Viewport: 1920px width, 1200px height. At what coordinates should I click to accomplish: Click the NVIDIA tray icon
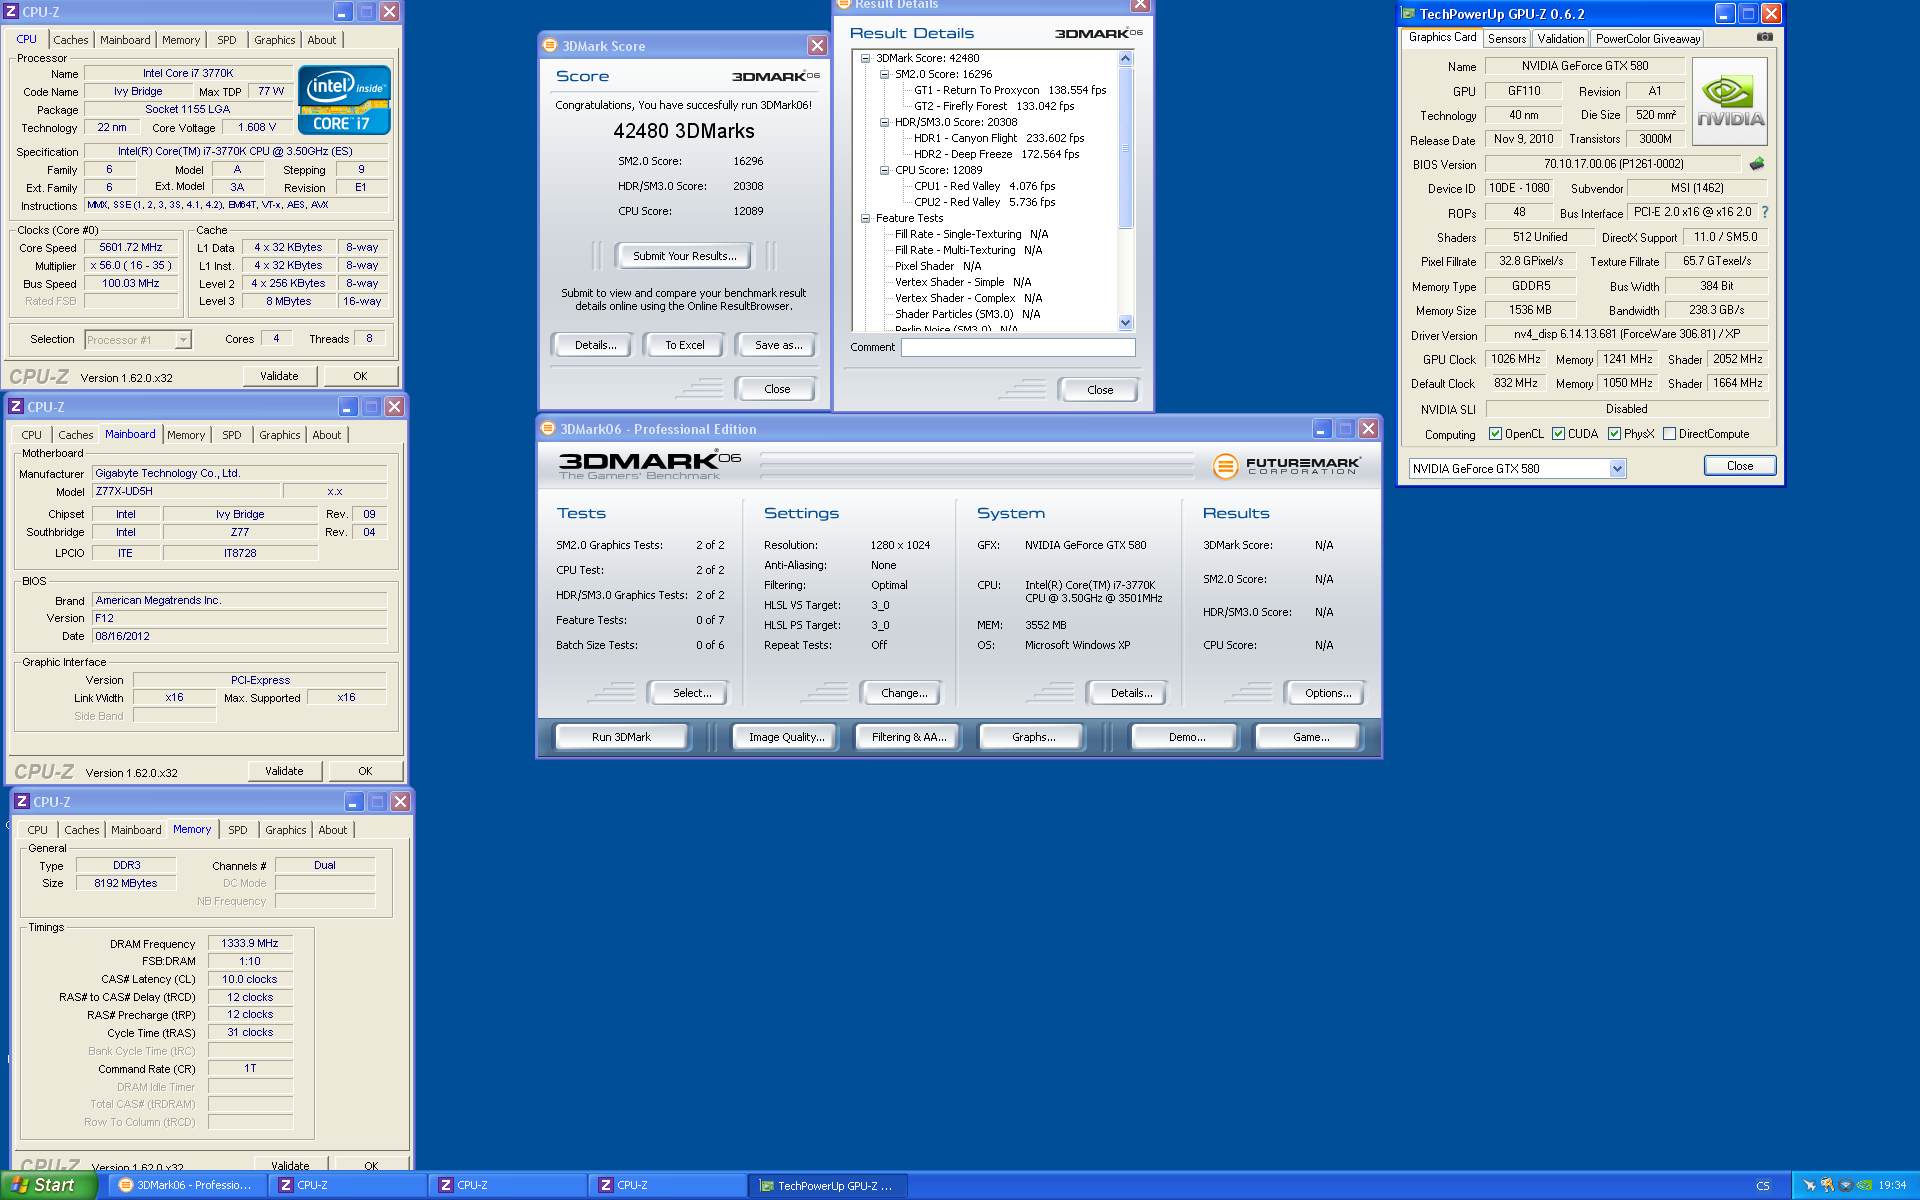point(1864,1185)
